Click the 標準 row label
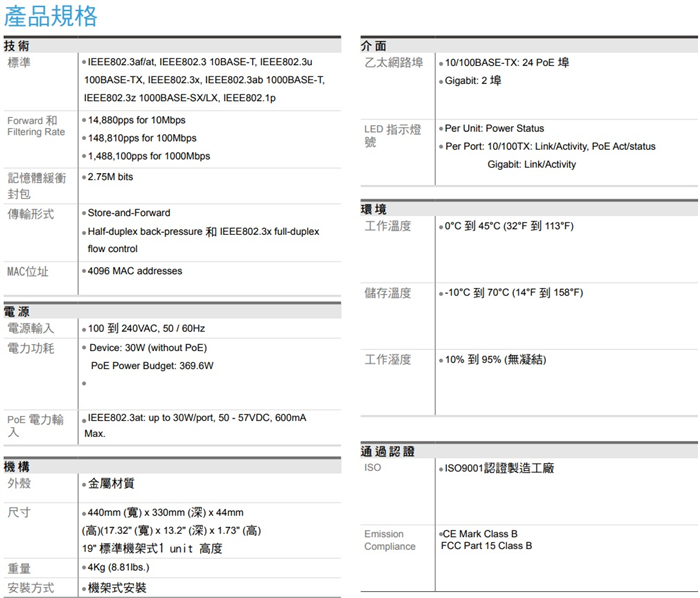This screenshot has width=700, height=598. pyautogui.click(x=19, y=63)
